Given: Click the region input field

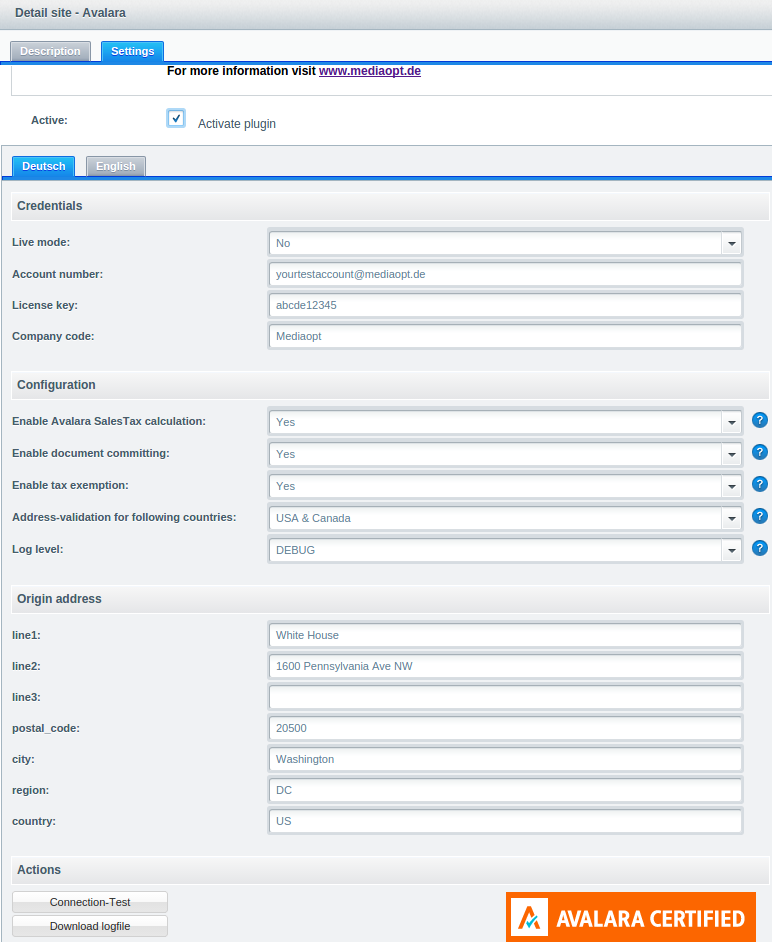Looking at the screenshot, I should click(x=505, y=790).
